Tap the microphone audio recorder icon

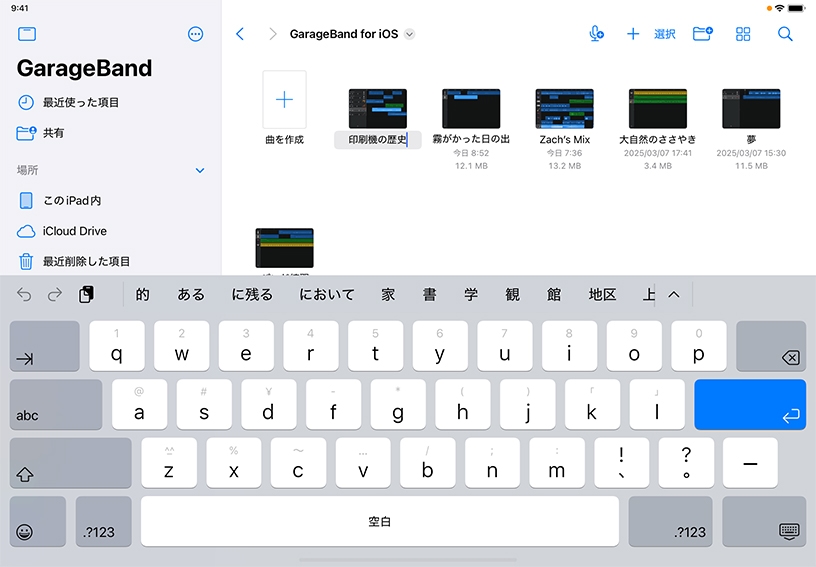click(597, 34)
